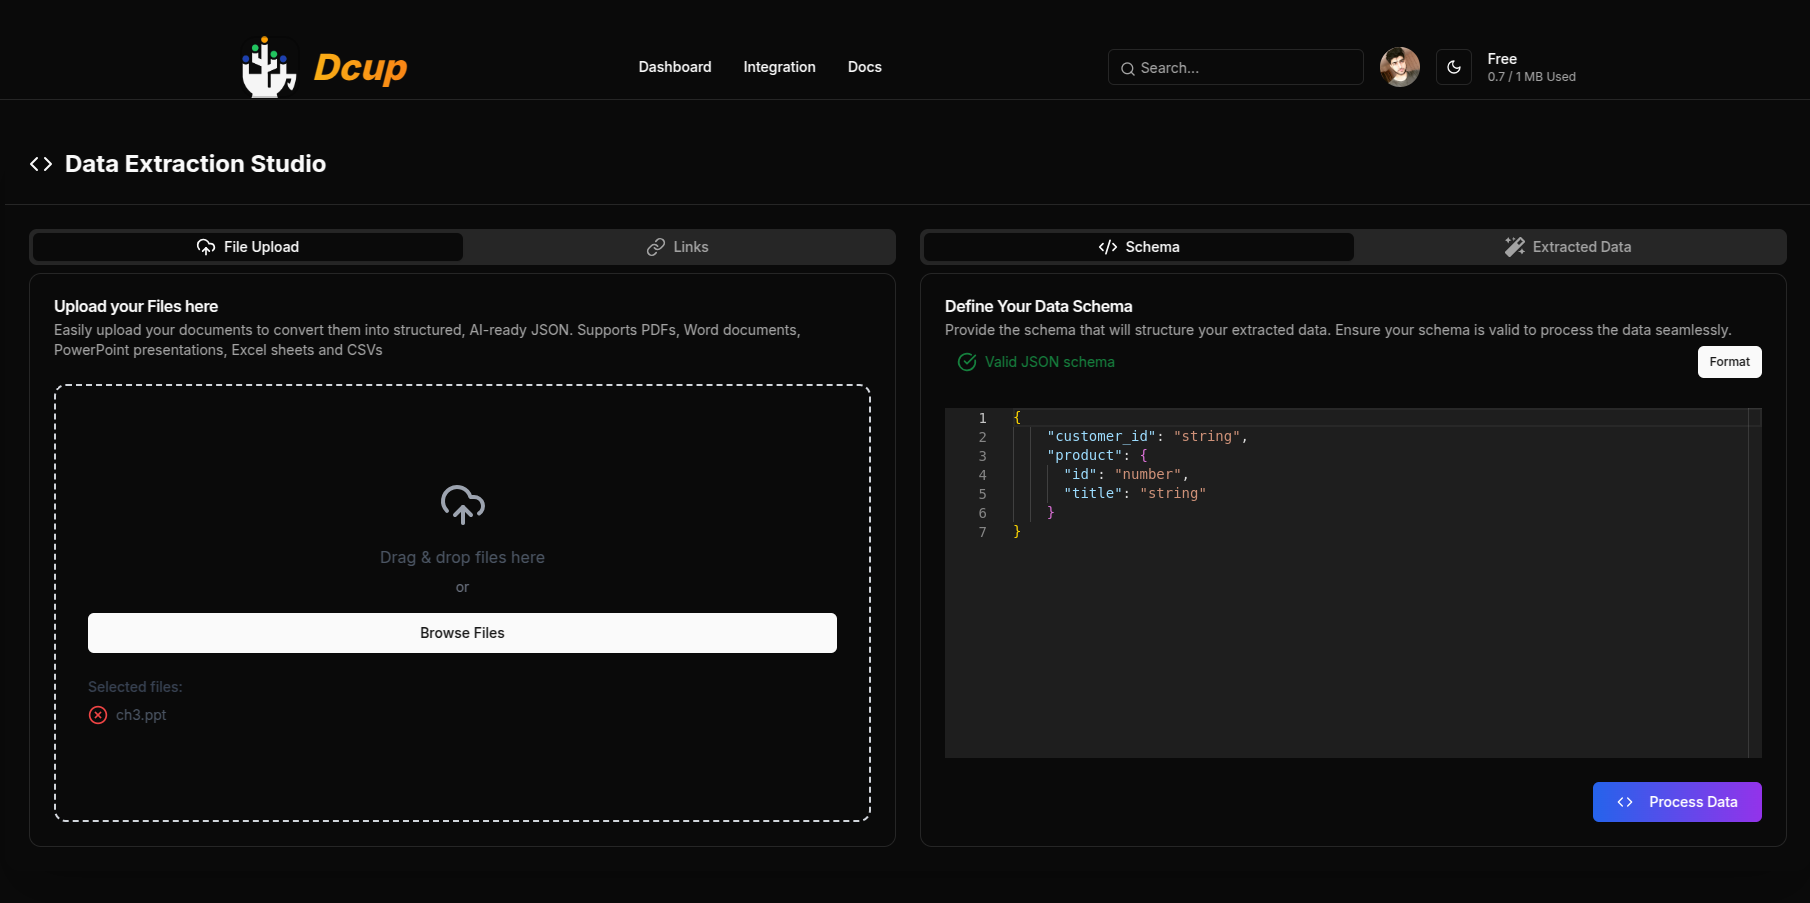Image resolution: width=1810 pixels, height=903 pixels.
Task: Click the Process Data button
Action: click(x=1677, y=802)
